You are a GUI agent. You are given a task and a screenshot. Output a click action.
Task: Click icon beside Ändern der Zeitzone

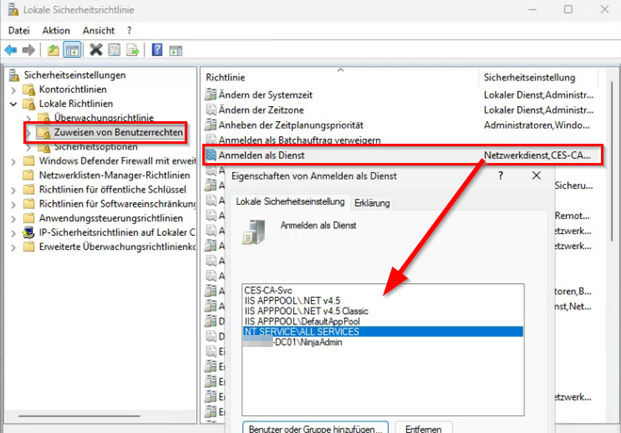tap(211, 110)
